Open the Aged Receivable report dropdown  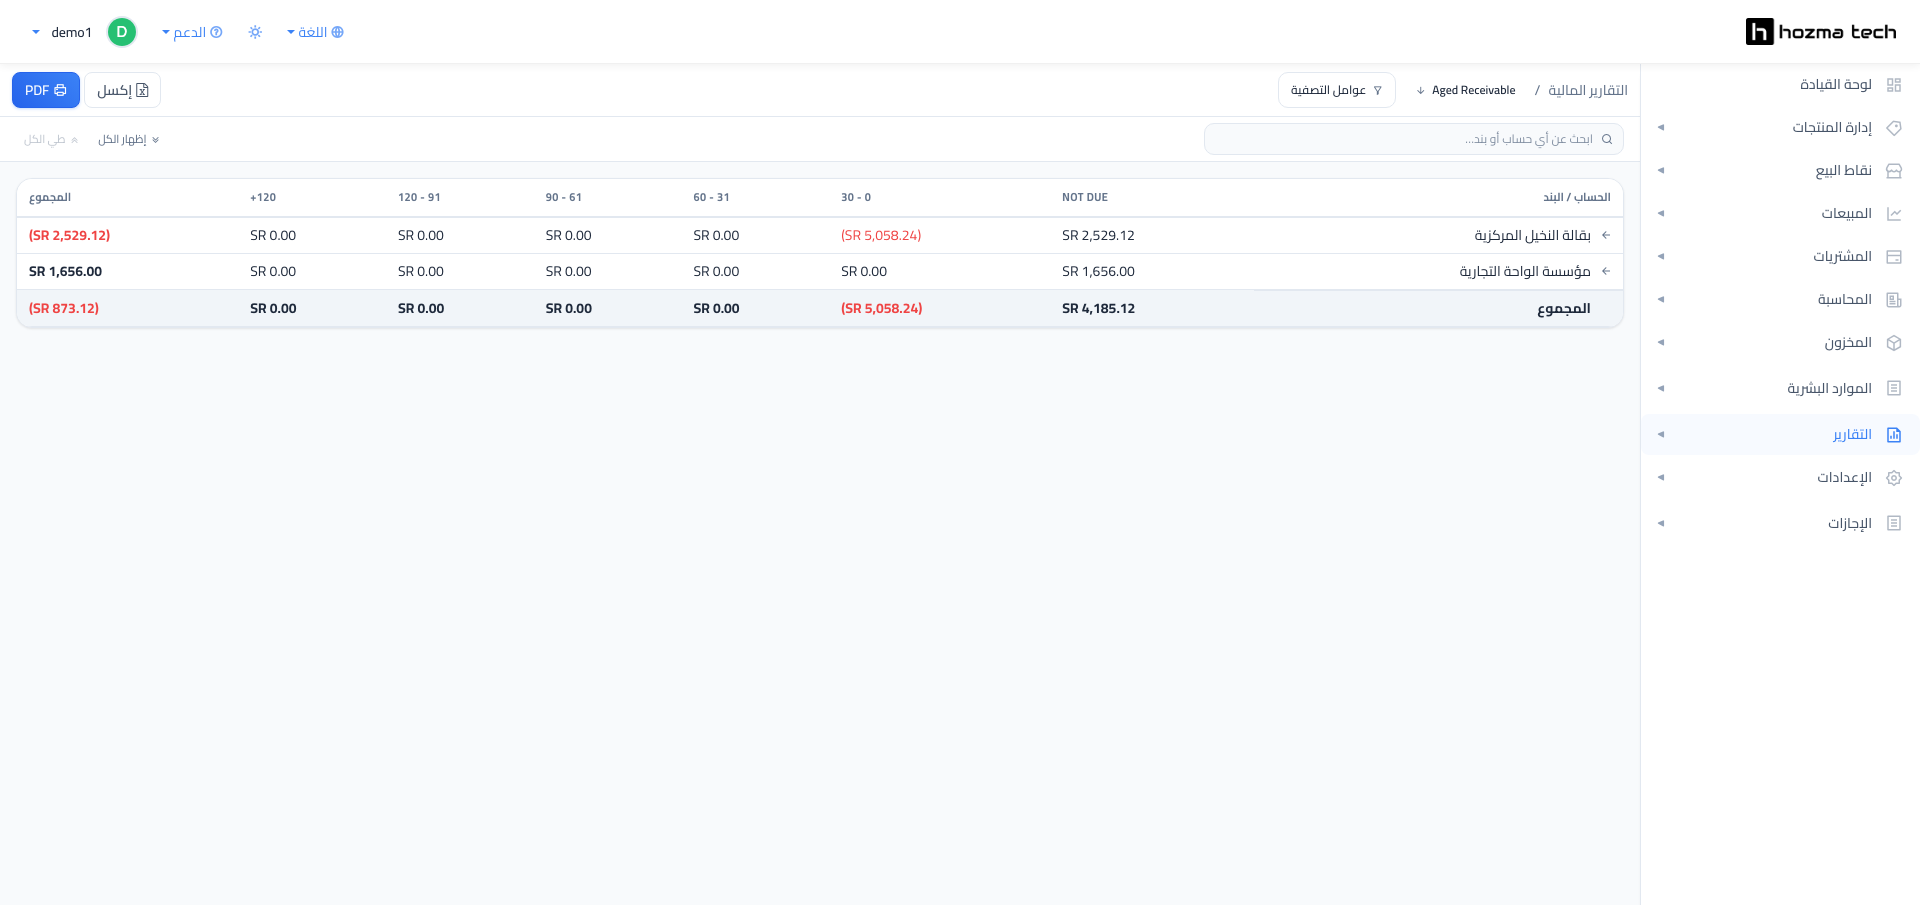click(x=1465, y=90)
